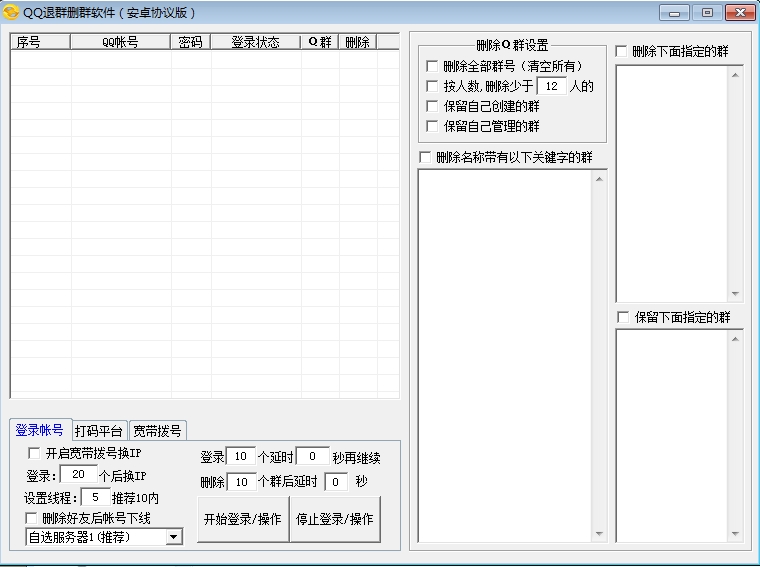Click 登录状态 column header
The height and width of the screenshot is (567, 760).
255,42
